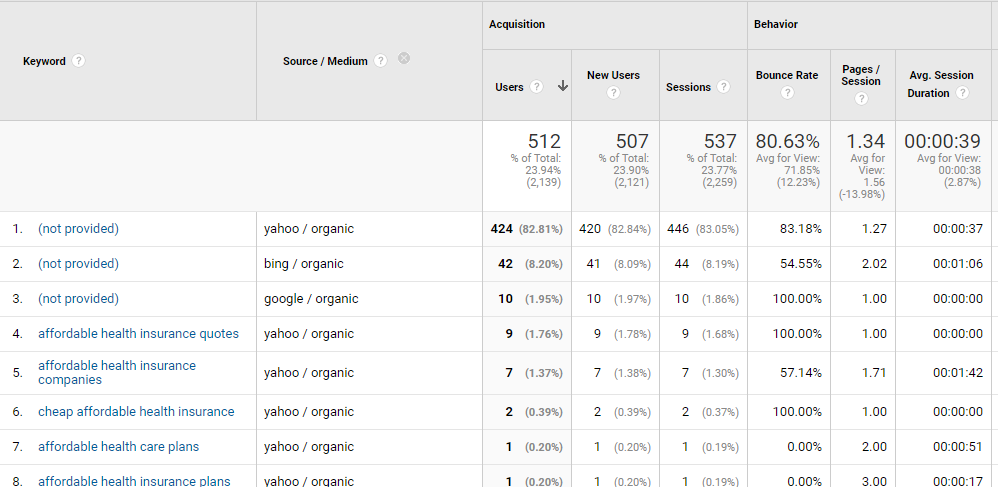
Task: Click Sessions value 44 (8.19%)
Action: pyautogui.click(x=706, y=264)
